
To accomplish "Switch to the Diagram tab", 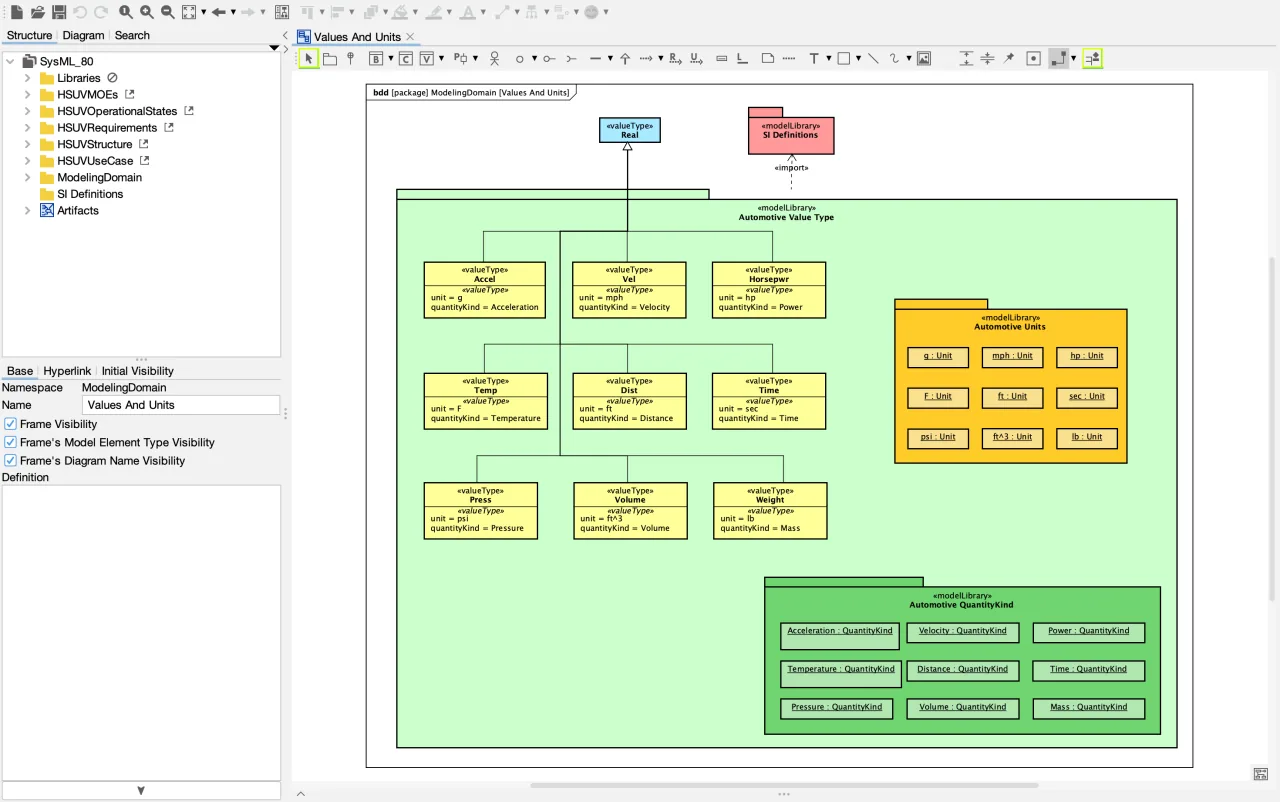I will 83,35.
